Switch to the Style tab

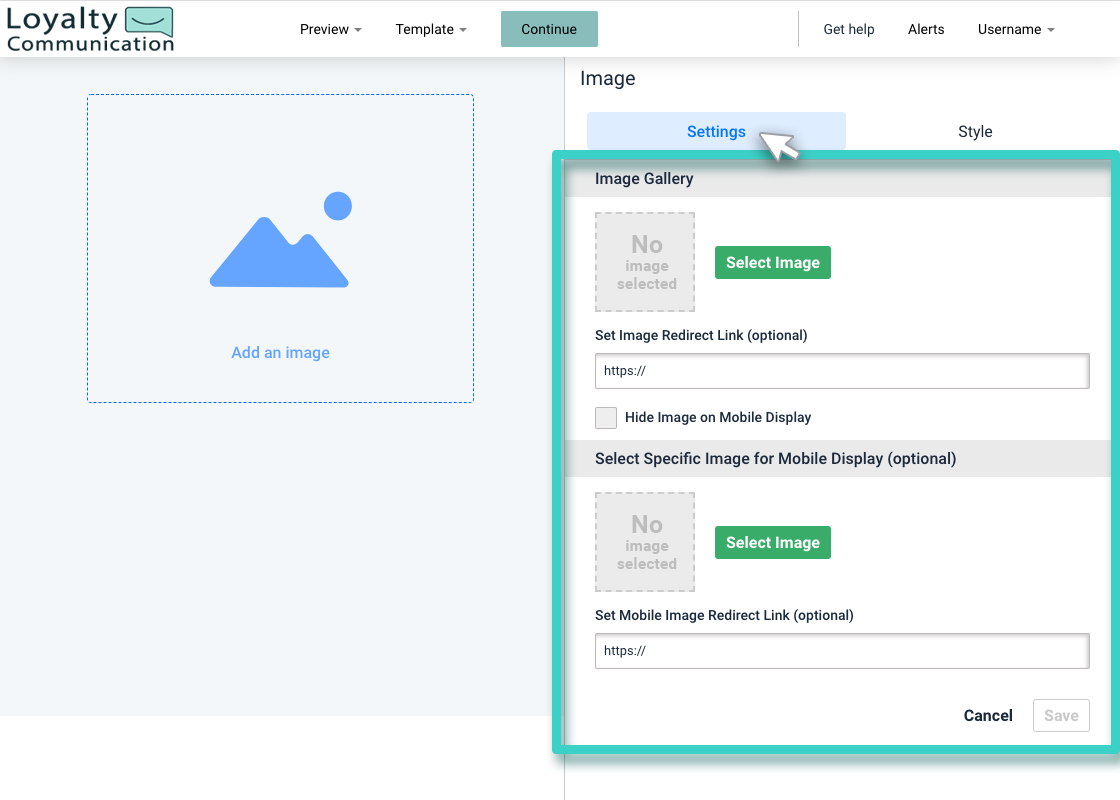tap(975, 131)
